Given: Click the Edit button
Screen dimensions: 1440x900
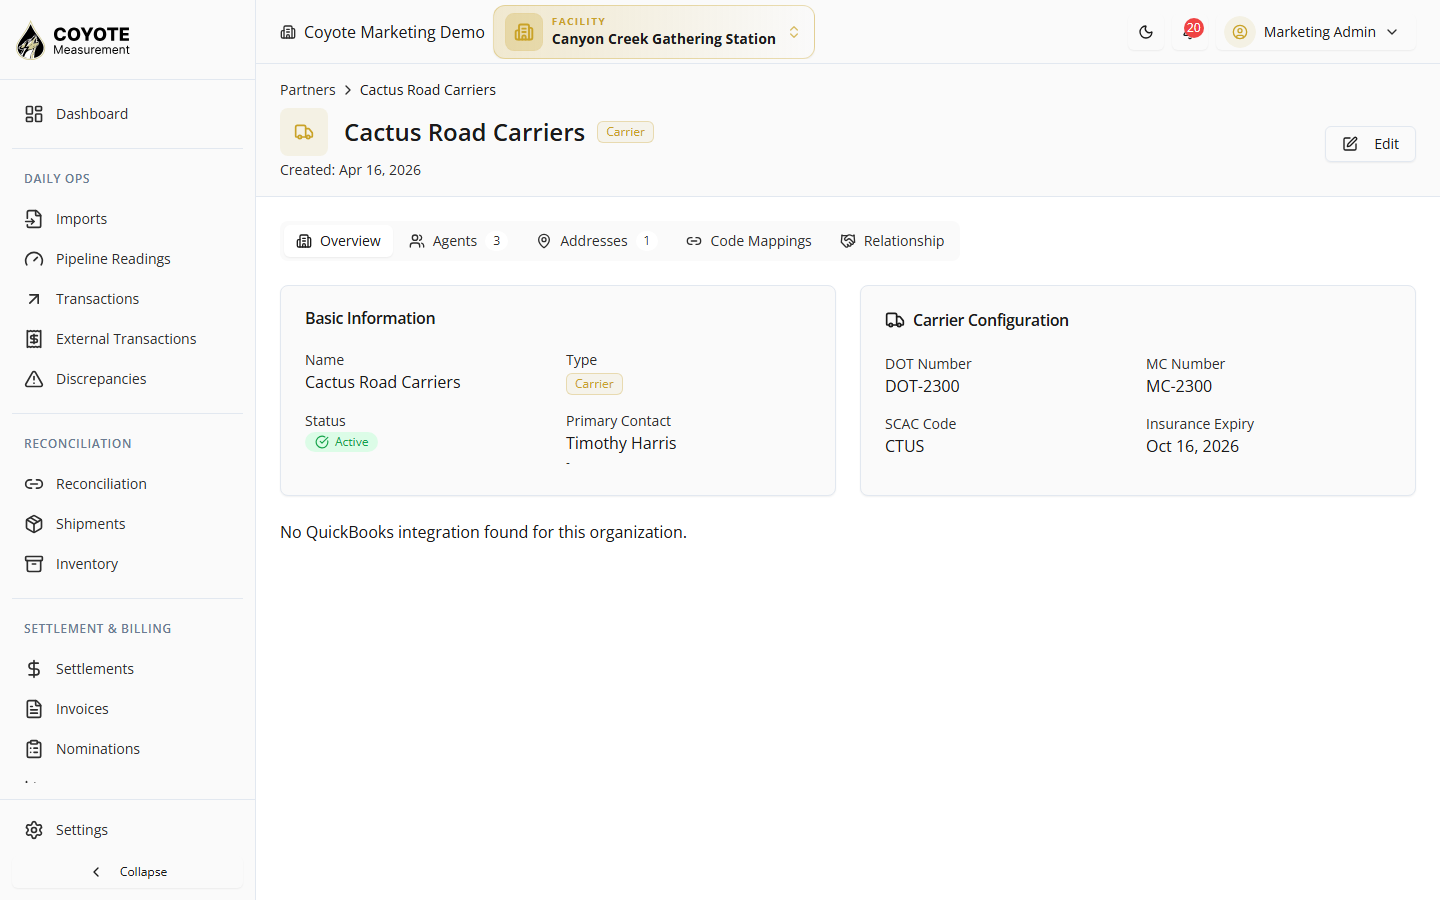Looking at the screenshot, I should click(x=1370, y=144).
